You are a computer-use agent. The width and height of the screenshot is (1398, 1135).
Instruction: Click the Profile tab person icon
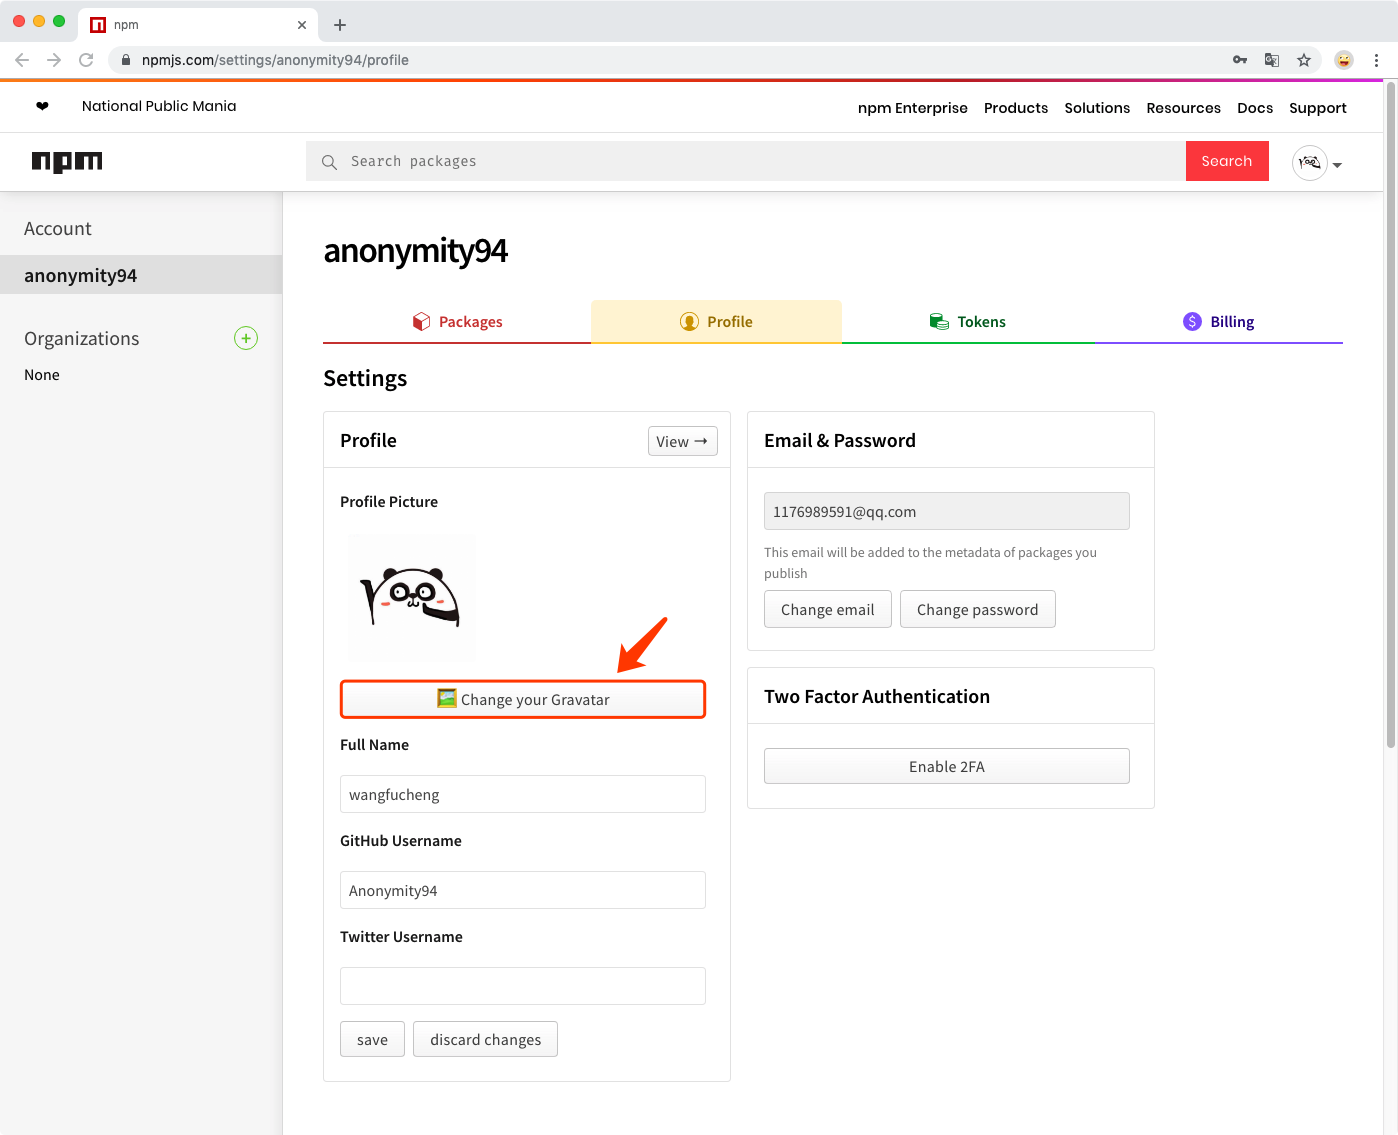click(x=689, y=321)
